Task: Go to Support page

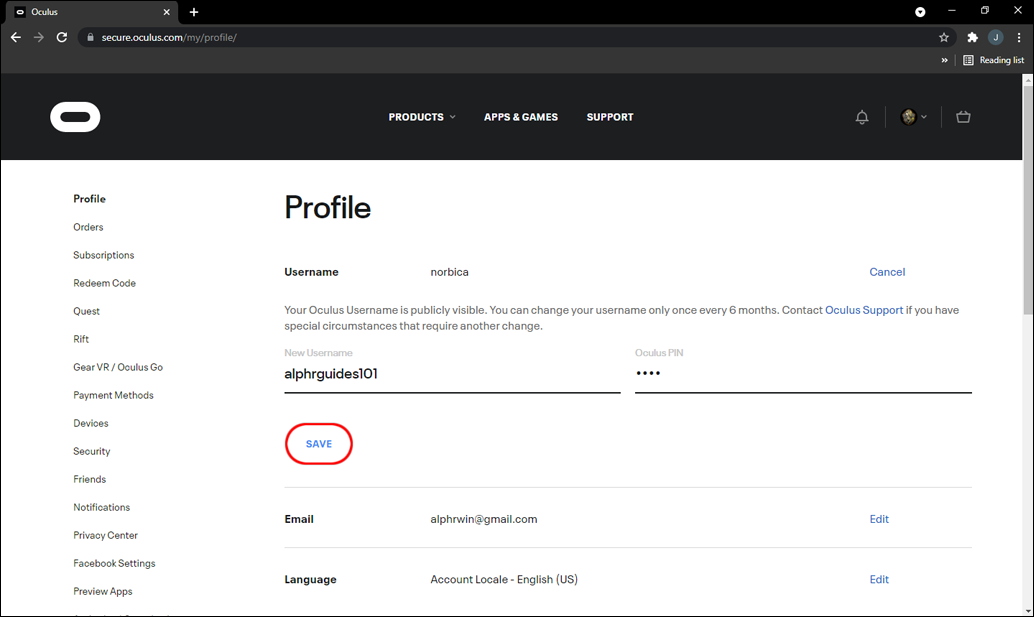Action: tap(610, 117)
